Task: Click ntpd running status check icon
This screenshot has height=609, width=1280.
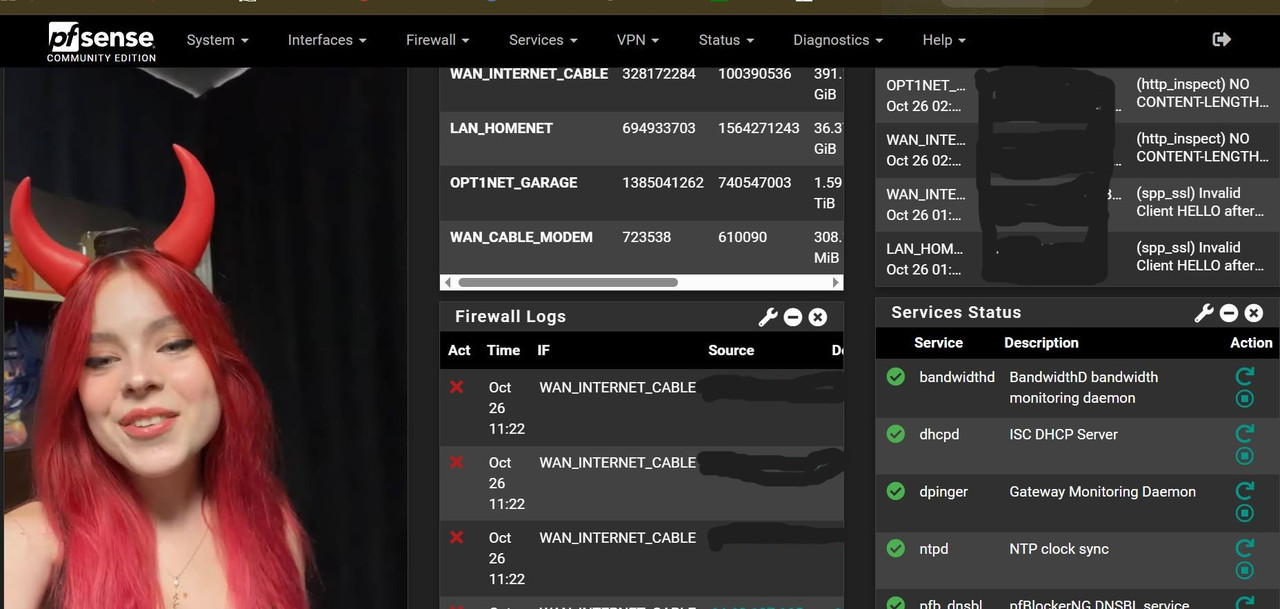Action: click(896, 548)
